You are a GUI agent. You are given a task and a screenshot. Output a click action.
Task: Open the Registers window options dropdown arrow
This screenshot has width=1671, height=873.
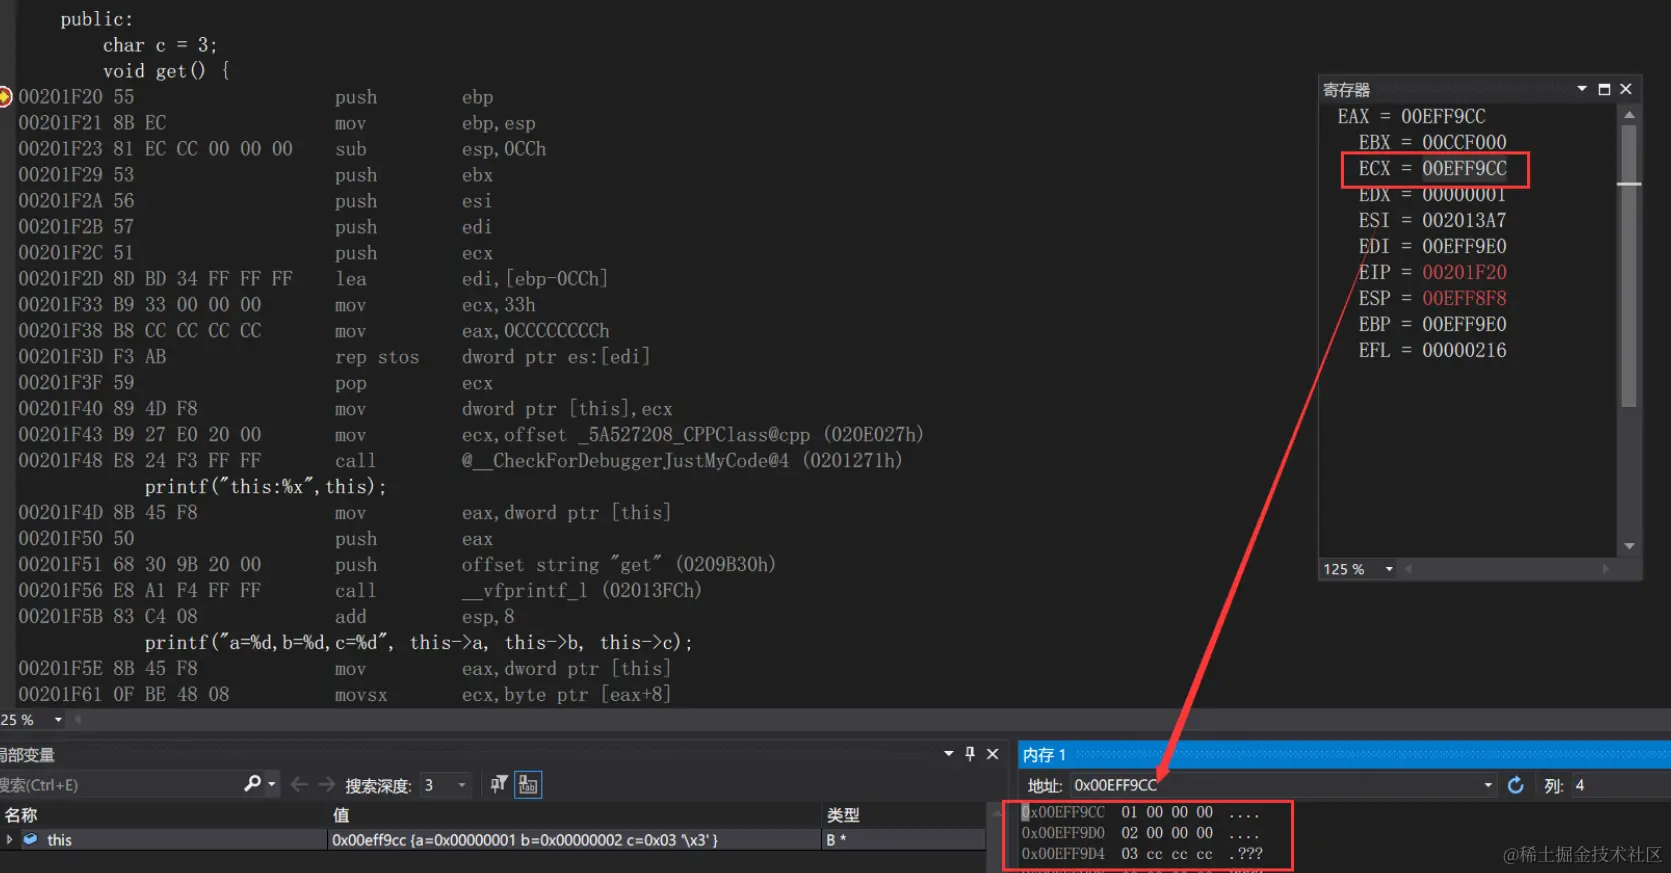(x=1582, y=89)
